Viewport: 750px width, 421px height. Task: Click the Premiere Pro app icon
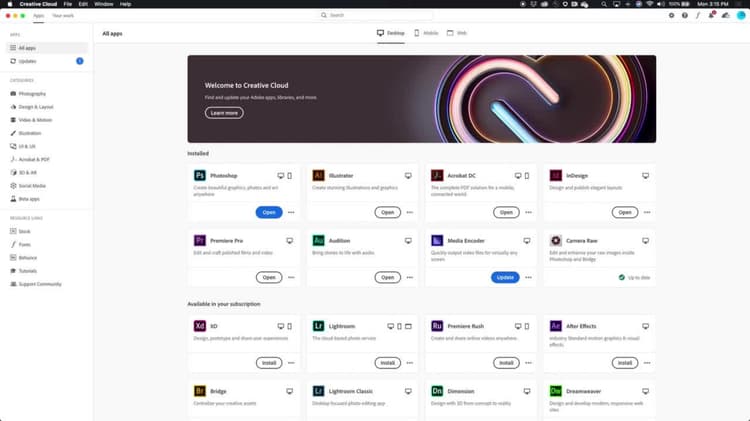point(199,240)
